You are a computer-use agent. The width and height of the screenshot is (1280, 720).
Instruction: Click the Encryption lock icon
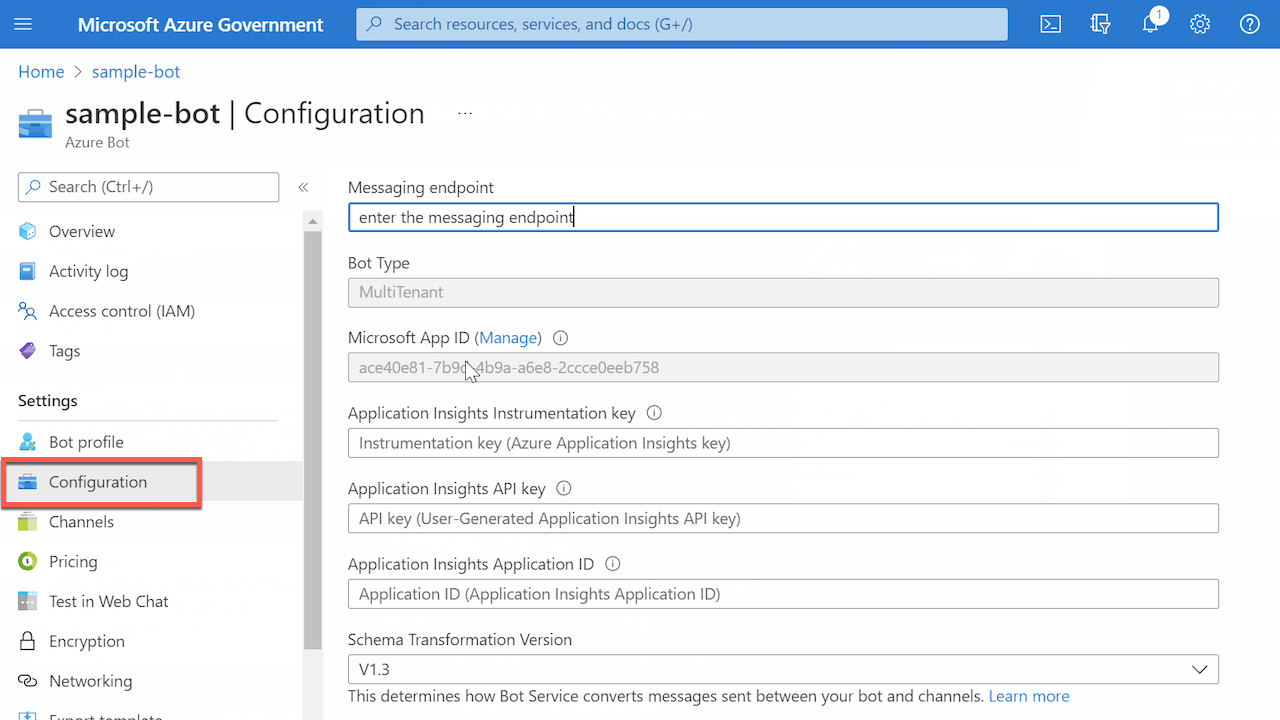pyautogui.click(x=28, y=641)
